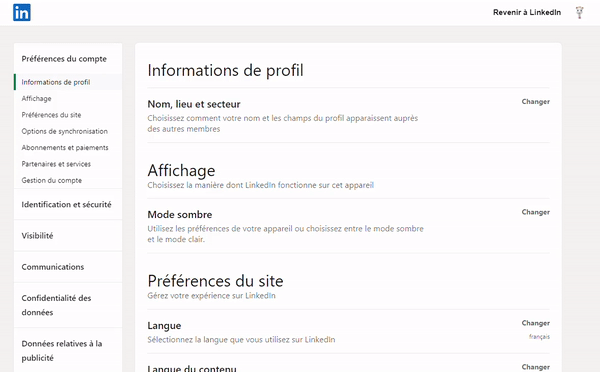Click the français language value
Image resolution: width=600 pixels, height=372 pixels.
(540, 337)
